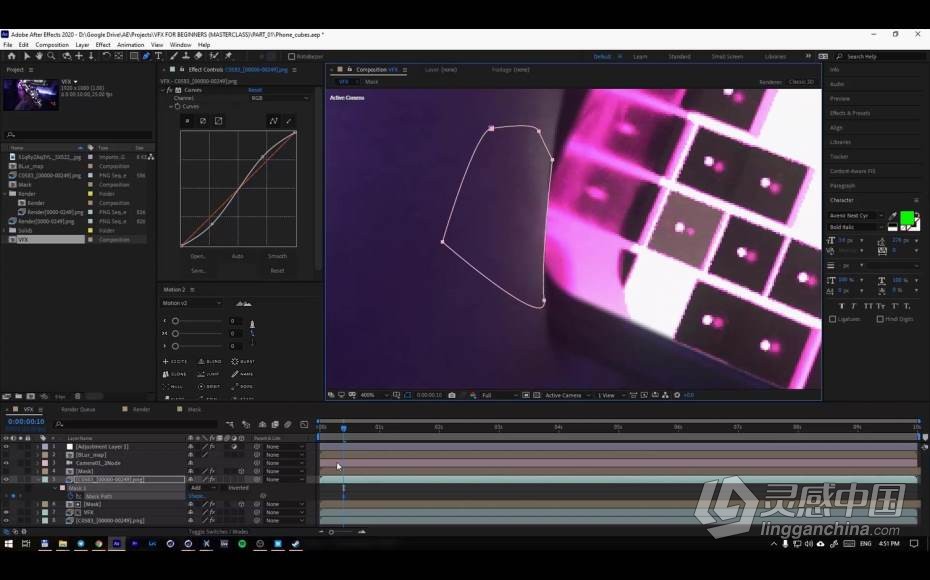Viewport: 930px width, 580px height.
Task: Select the Eraser tool
Action: (199, 56)
